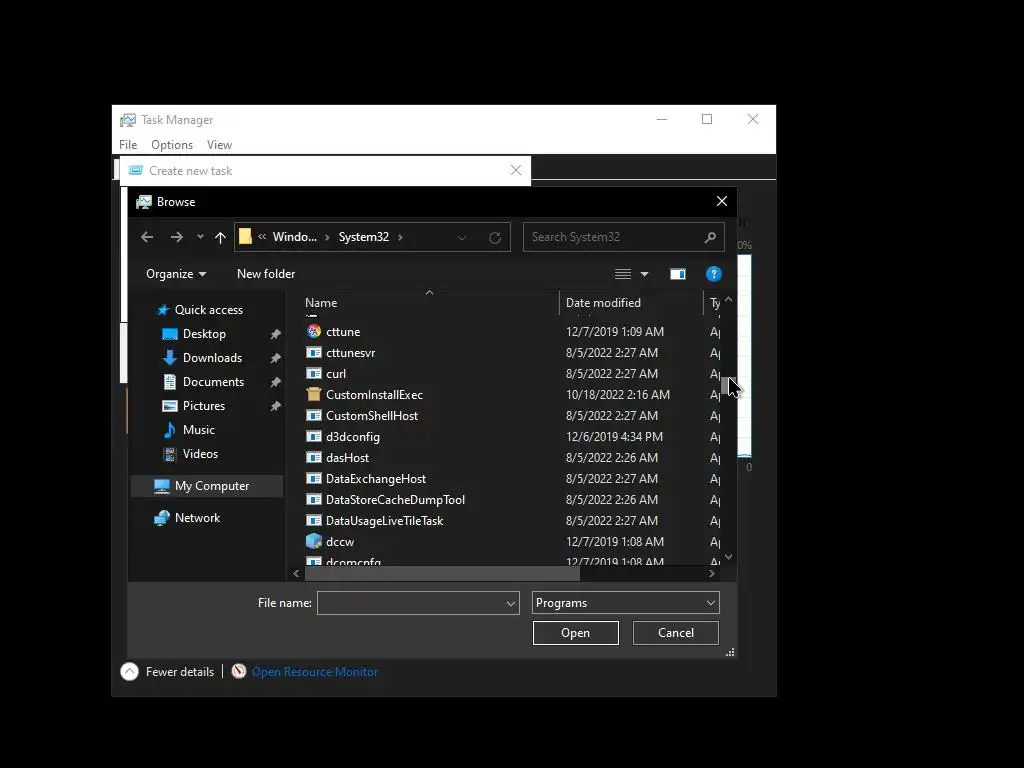Screen dimensions: 1024x768
Task: Click the yellow folder icon in address bar
Action: pyautogui.click(x=246, y=236)
